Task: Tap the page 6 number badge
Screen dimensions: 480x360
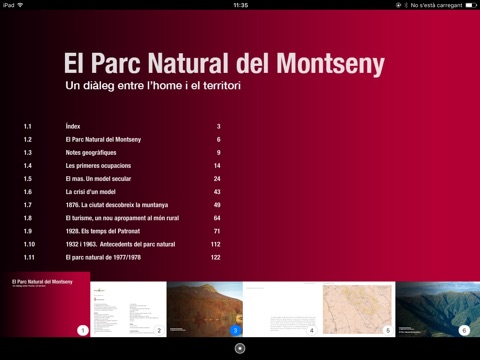Action: click(464, 330)
